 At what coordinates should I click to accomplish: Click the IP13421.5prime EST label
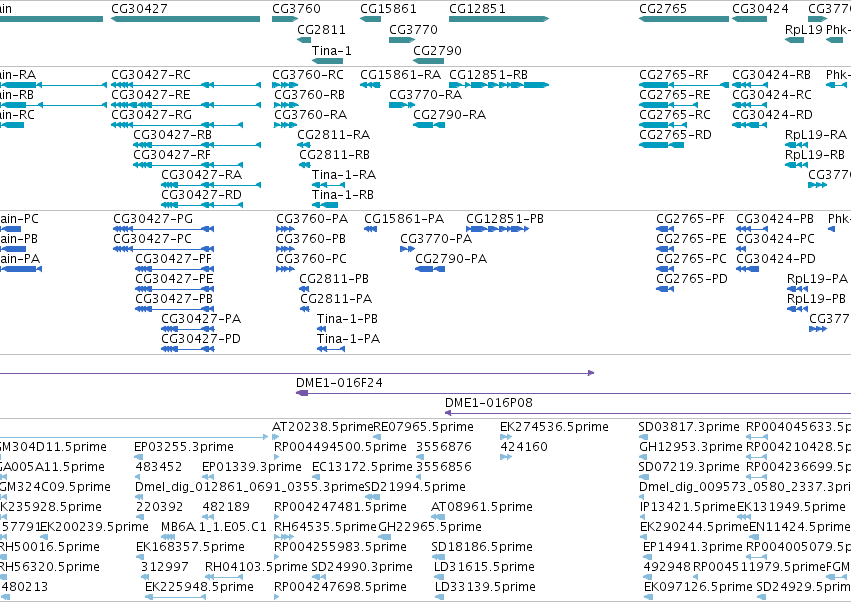click(x=688, y=507)
